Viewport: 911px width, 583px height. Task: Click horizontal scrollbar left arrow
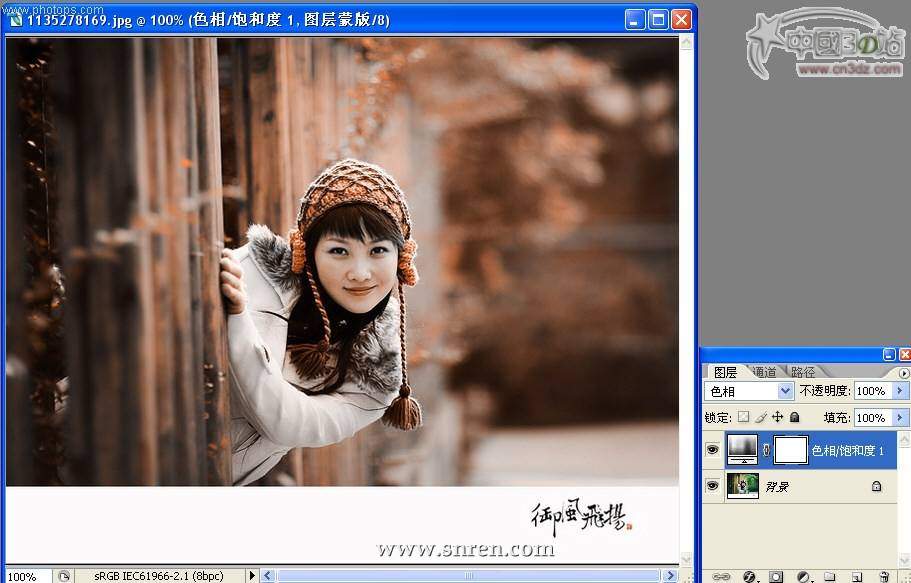tap(268, 575)
